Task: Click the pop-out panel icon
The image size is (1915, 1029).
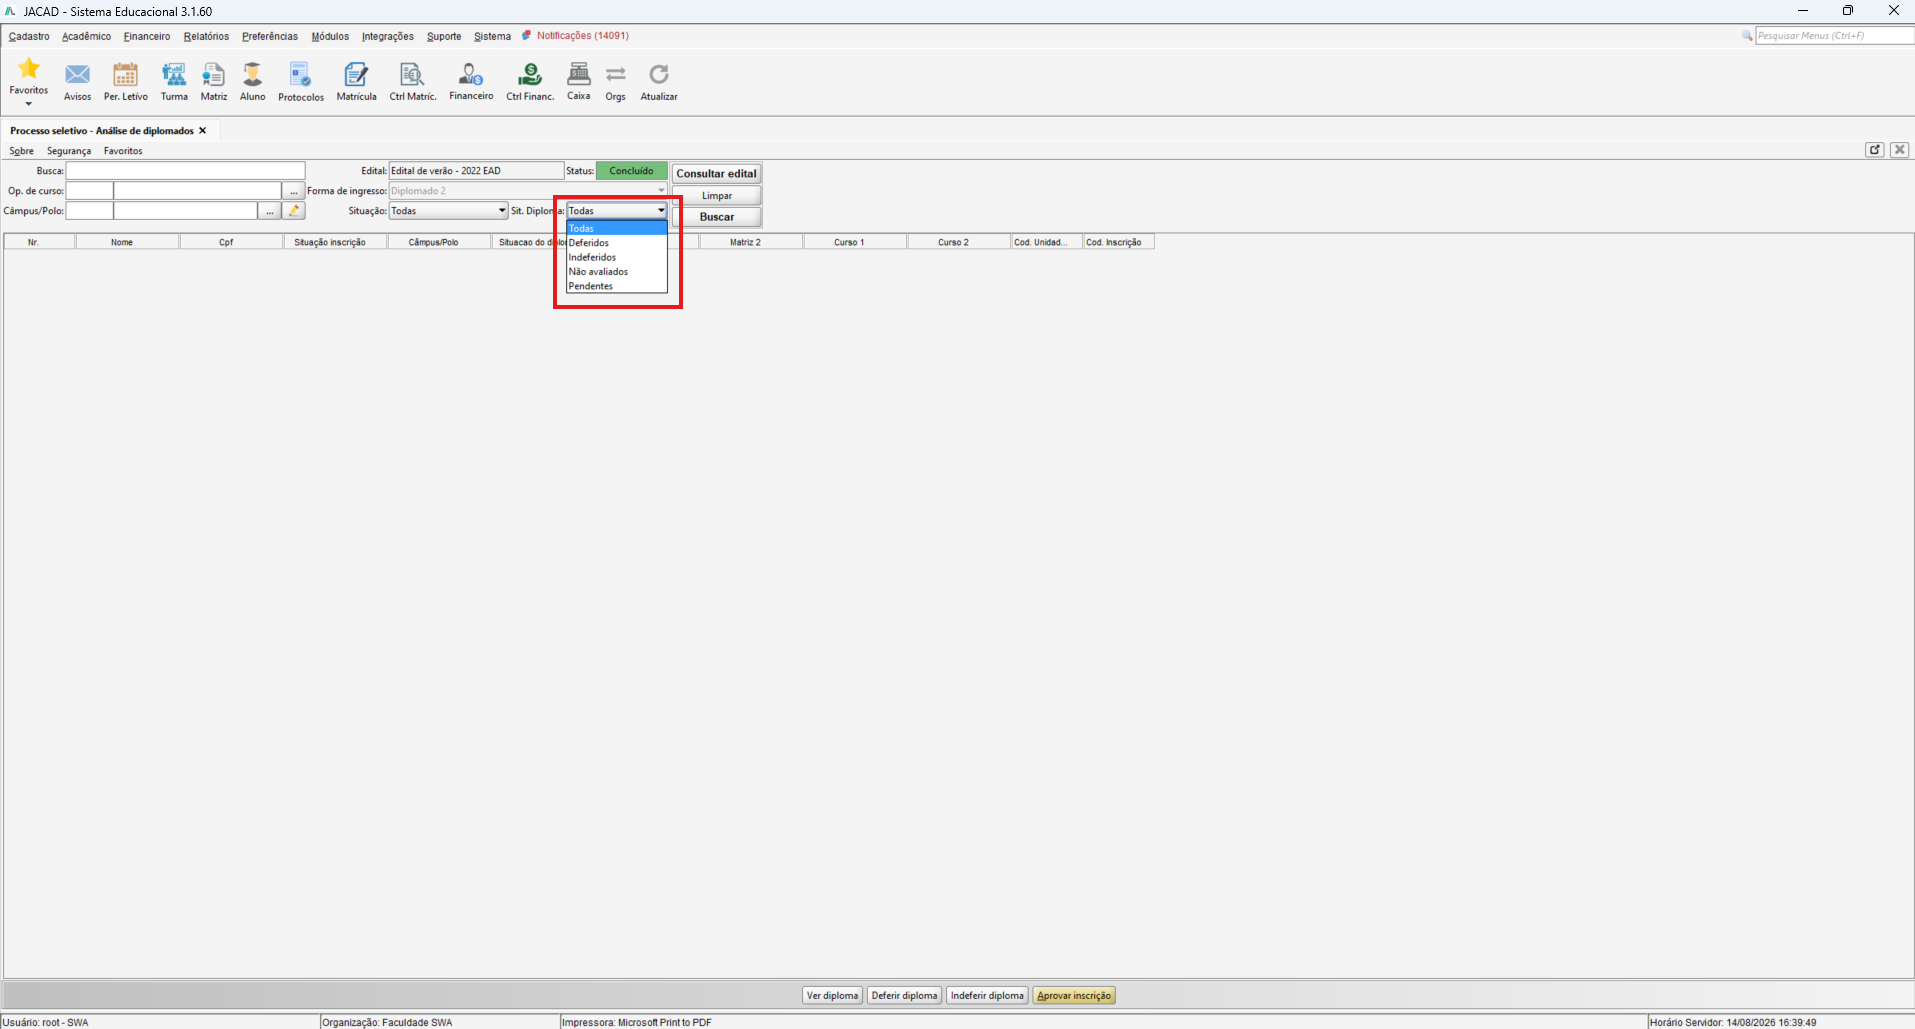Action: (x=1875, y=150)
